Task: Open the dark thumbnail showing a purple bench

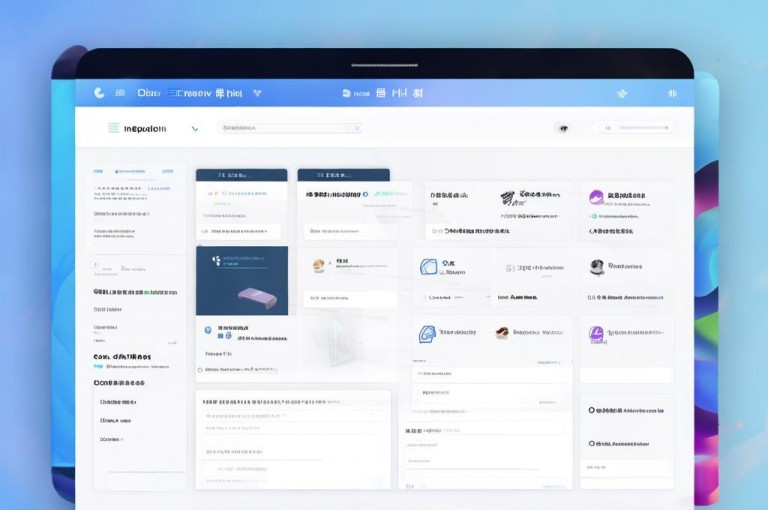Action: point(242,281)
